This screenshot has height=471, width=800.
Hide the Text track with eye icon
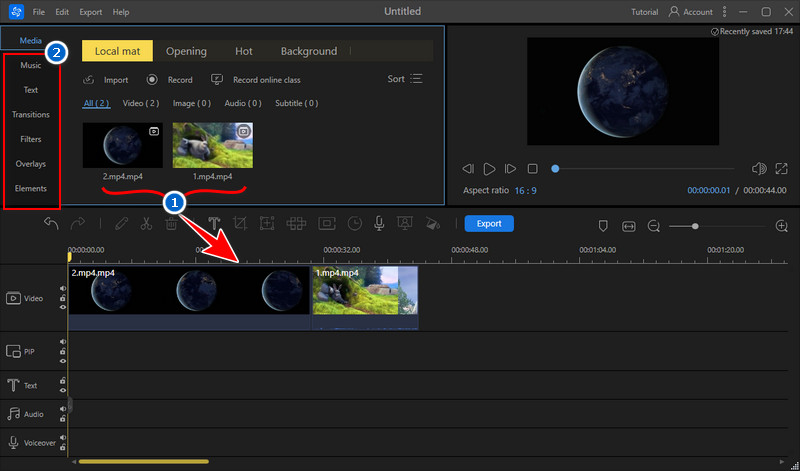coord(63,390)
